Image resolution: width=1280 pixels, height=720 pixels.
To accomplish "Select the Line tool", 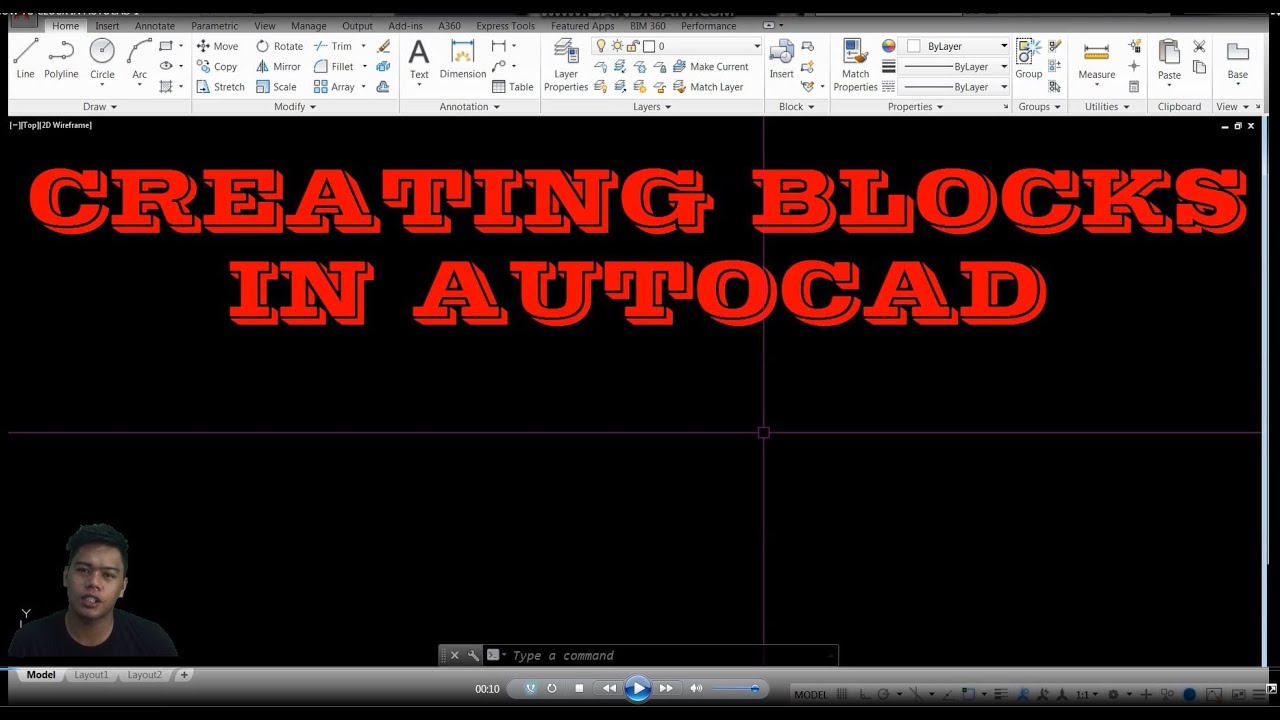I will (x=26, y=58).
